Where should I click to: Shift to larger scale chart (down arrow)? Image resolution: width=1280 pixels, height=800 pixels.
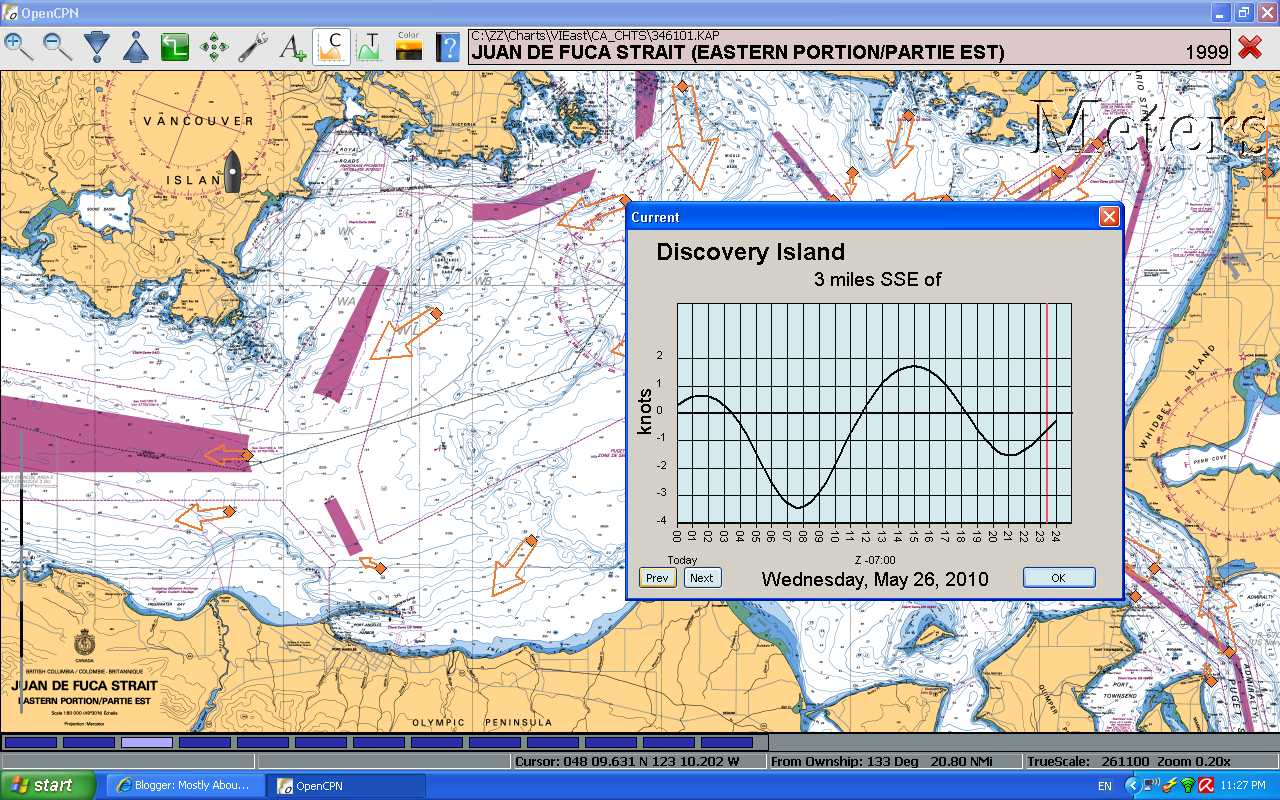pos(96,47)
